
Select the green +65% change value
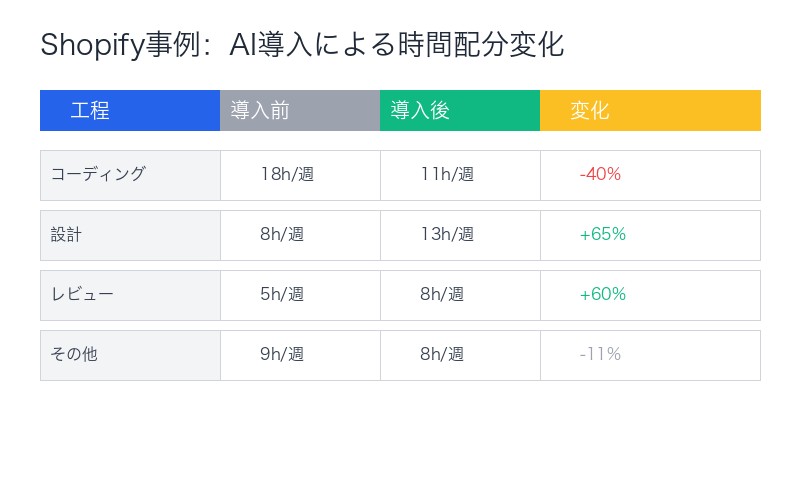[602, 235]
